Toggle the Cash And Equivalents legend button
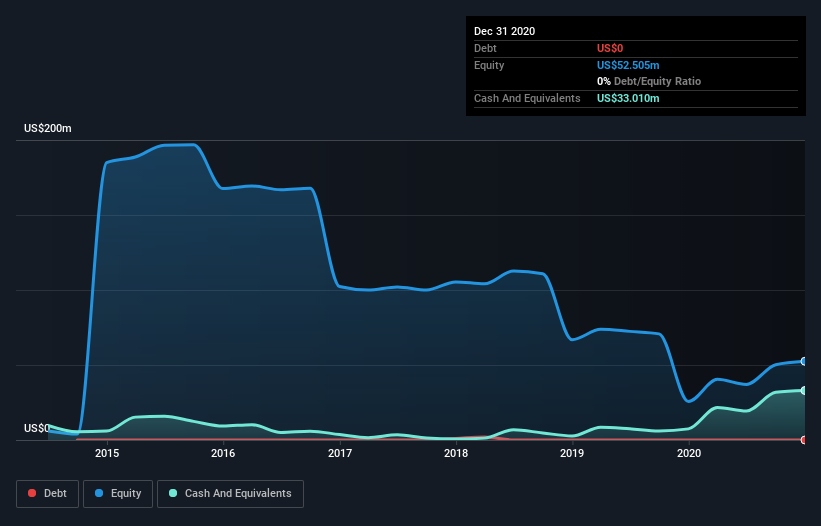This screenshot has width=821, height=526. (230, 494)
